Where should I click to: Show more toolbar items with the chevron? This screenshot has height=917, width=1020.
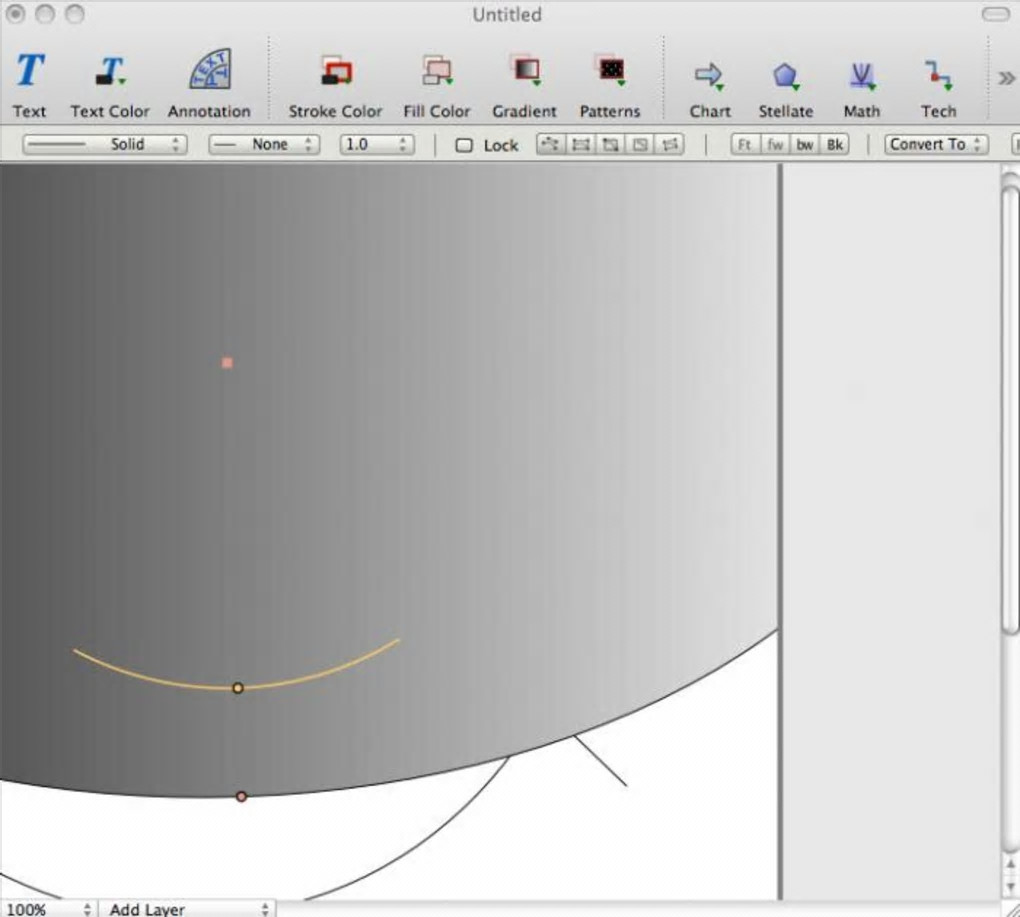click(1006, 78)
